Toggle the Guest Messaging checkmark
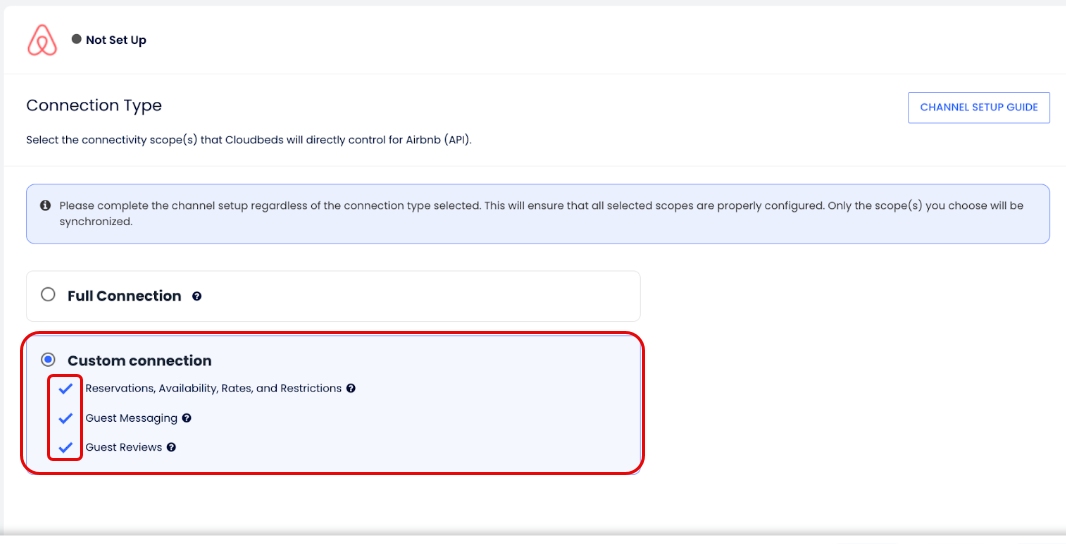Viewport: 1066px width, 544px height. [66, 418]
